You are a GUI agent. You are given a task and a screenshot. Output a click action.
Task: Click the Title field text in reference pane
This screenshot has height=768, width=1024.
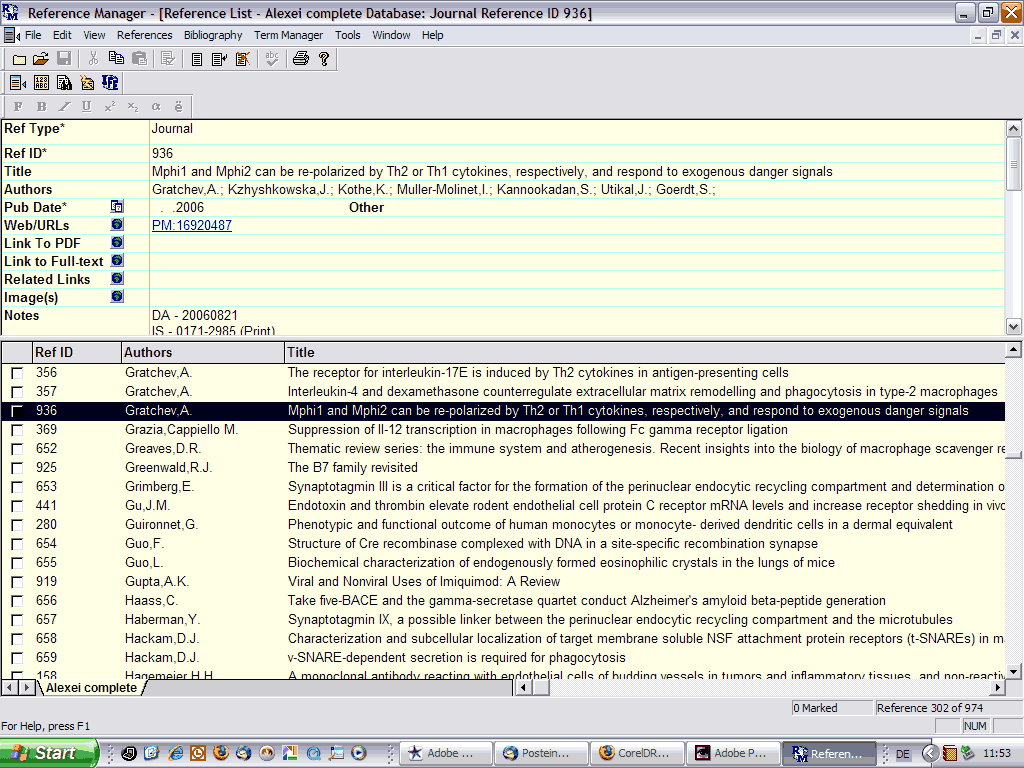tap(492, 172)
